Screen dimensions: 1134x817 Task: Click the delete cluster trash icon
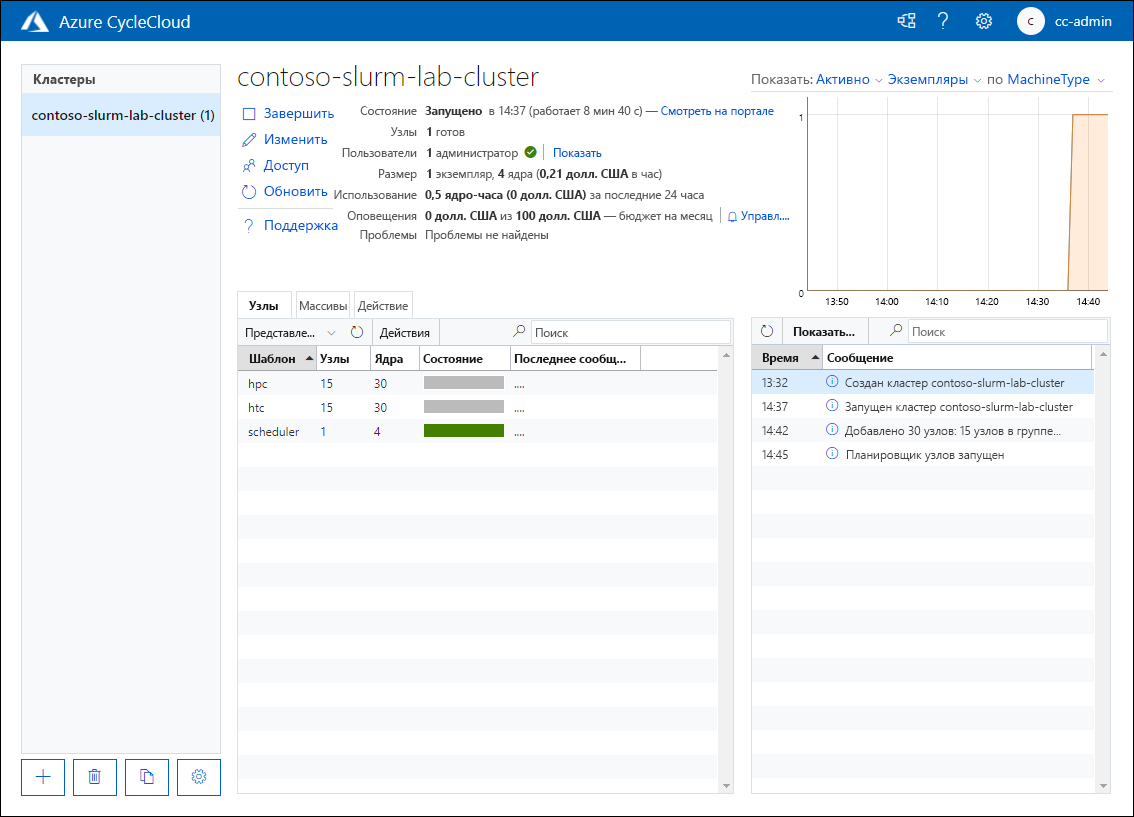point(95,777)
